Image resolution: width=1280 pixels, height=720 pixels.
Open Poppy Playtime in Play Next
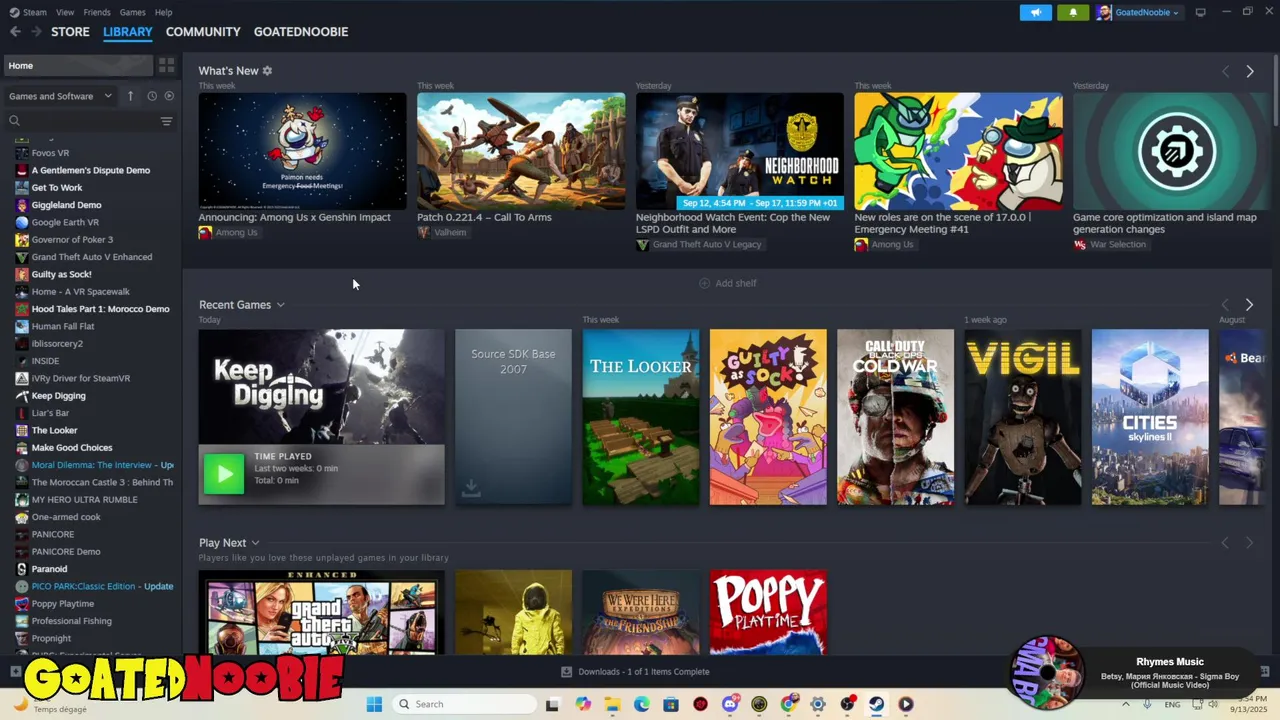point(768,612)
